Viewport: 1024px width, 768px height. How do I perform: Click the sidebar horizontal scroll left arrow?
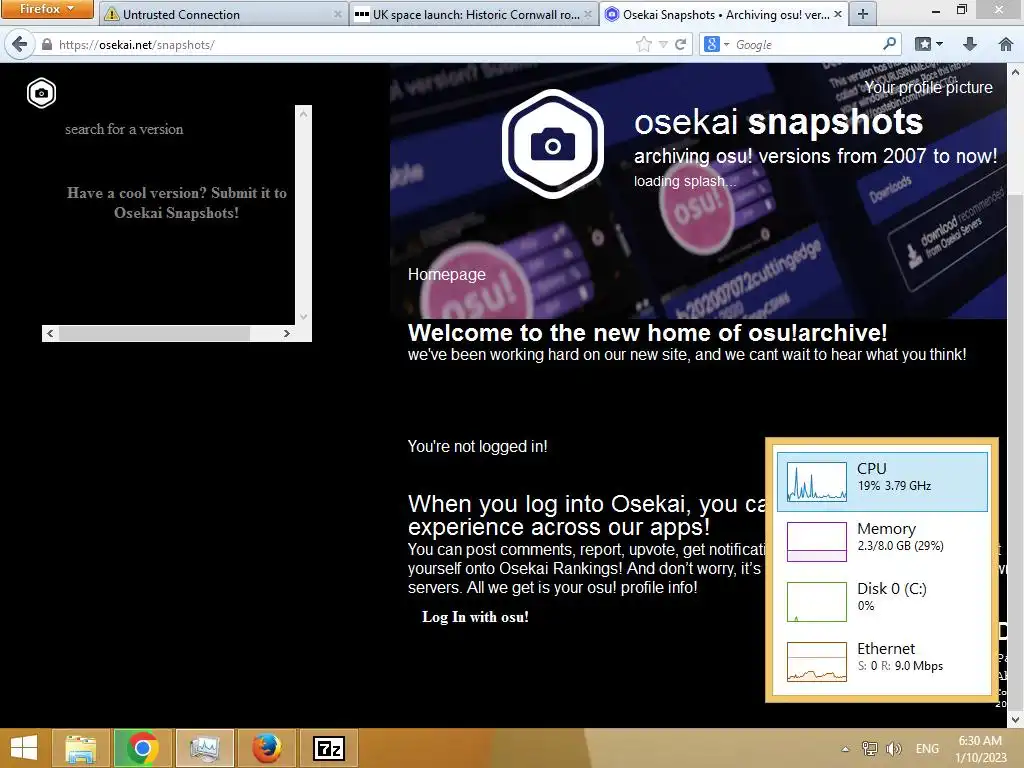click(x=50, y=333)
